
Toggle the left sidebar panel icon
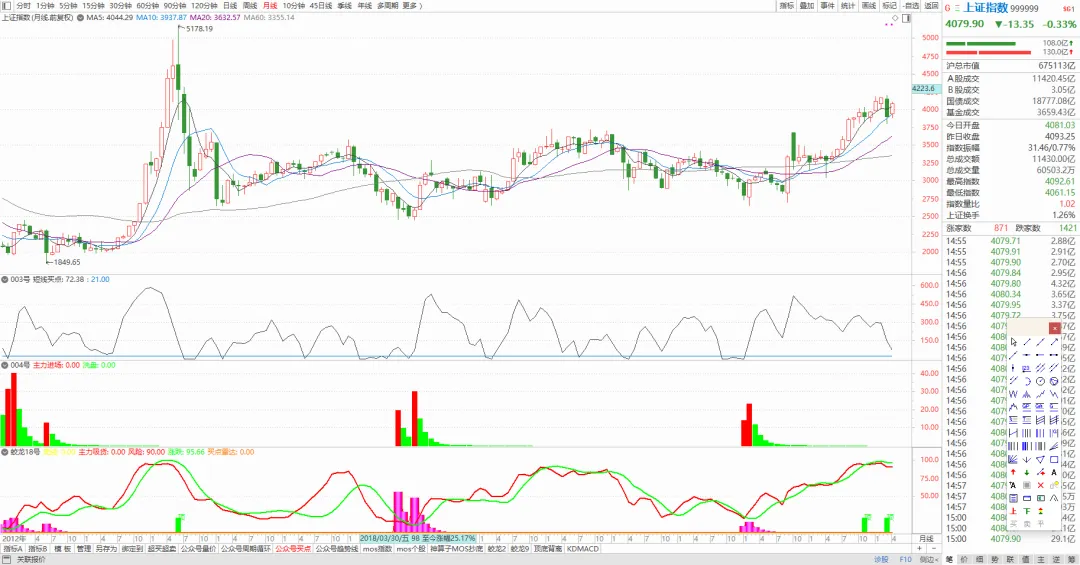click(x=6, y=6)
